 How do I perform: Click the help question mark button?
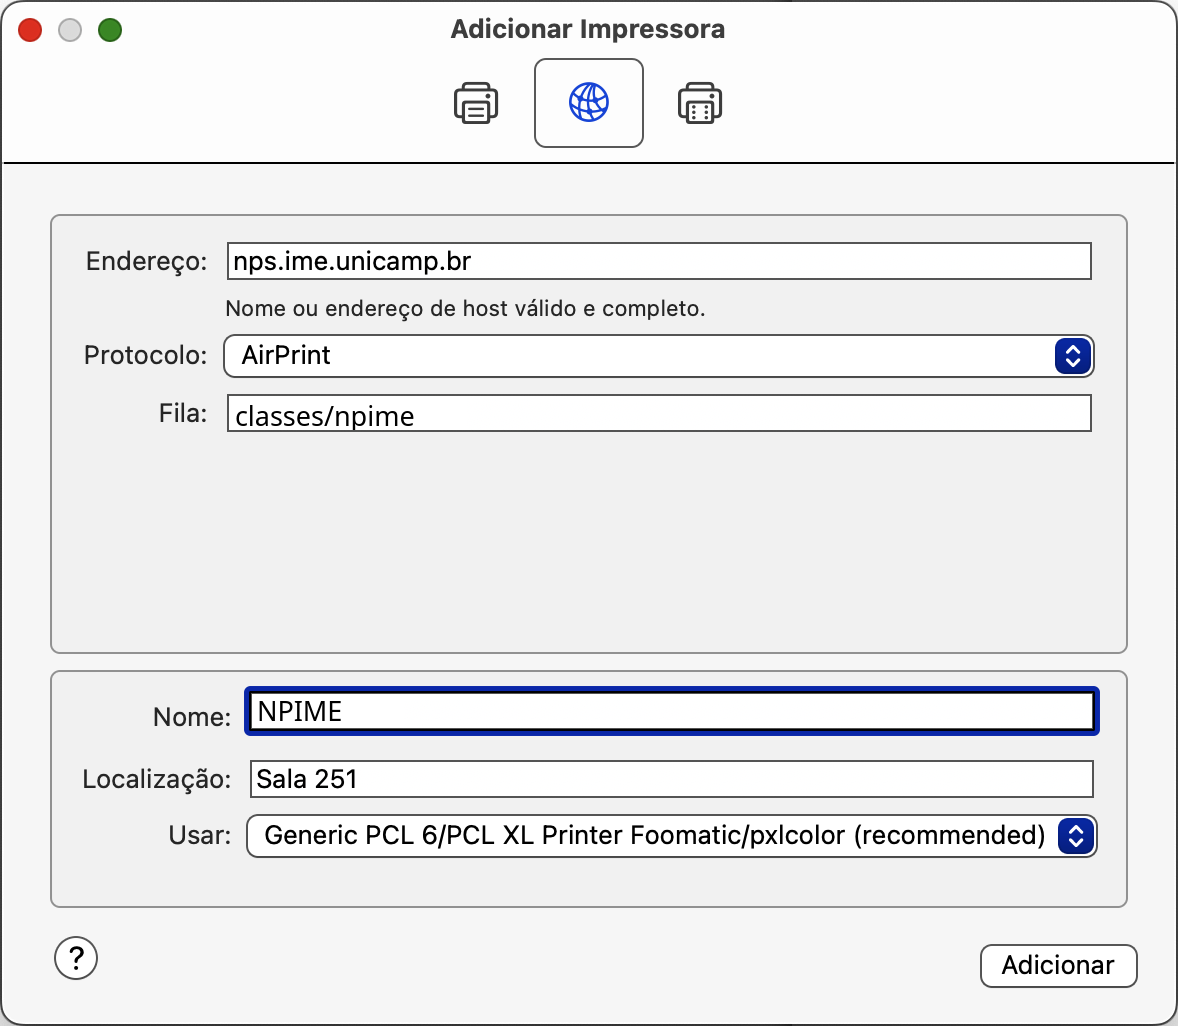[x=76, y=958]
